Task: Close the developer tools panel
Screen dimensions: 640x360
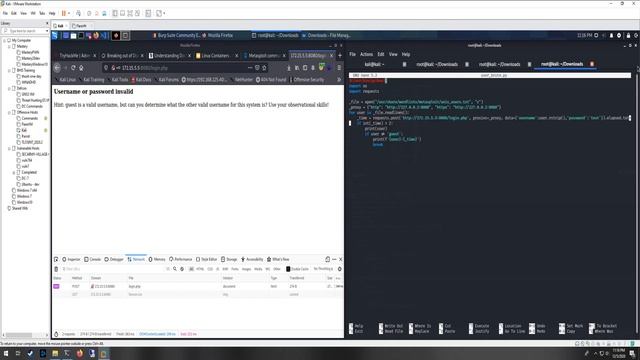Action: tap(340, 259)
